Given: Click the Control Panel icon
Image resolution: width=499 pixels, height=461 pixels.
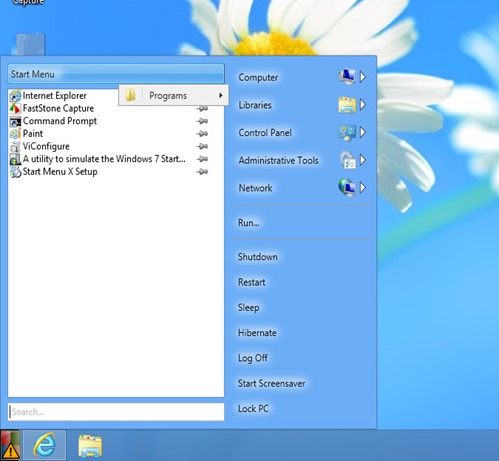Looking at the screenshot, I should point(347,133).
